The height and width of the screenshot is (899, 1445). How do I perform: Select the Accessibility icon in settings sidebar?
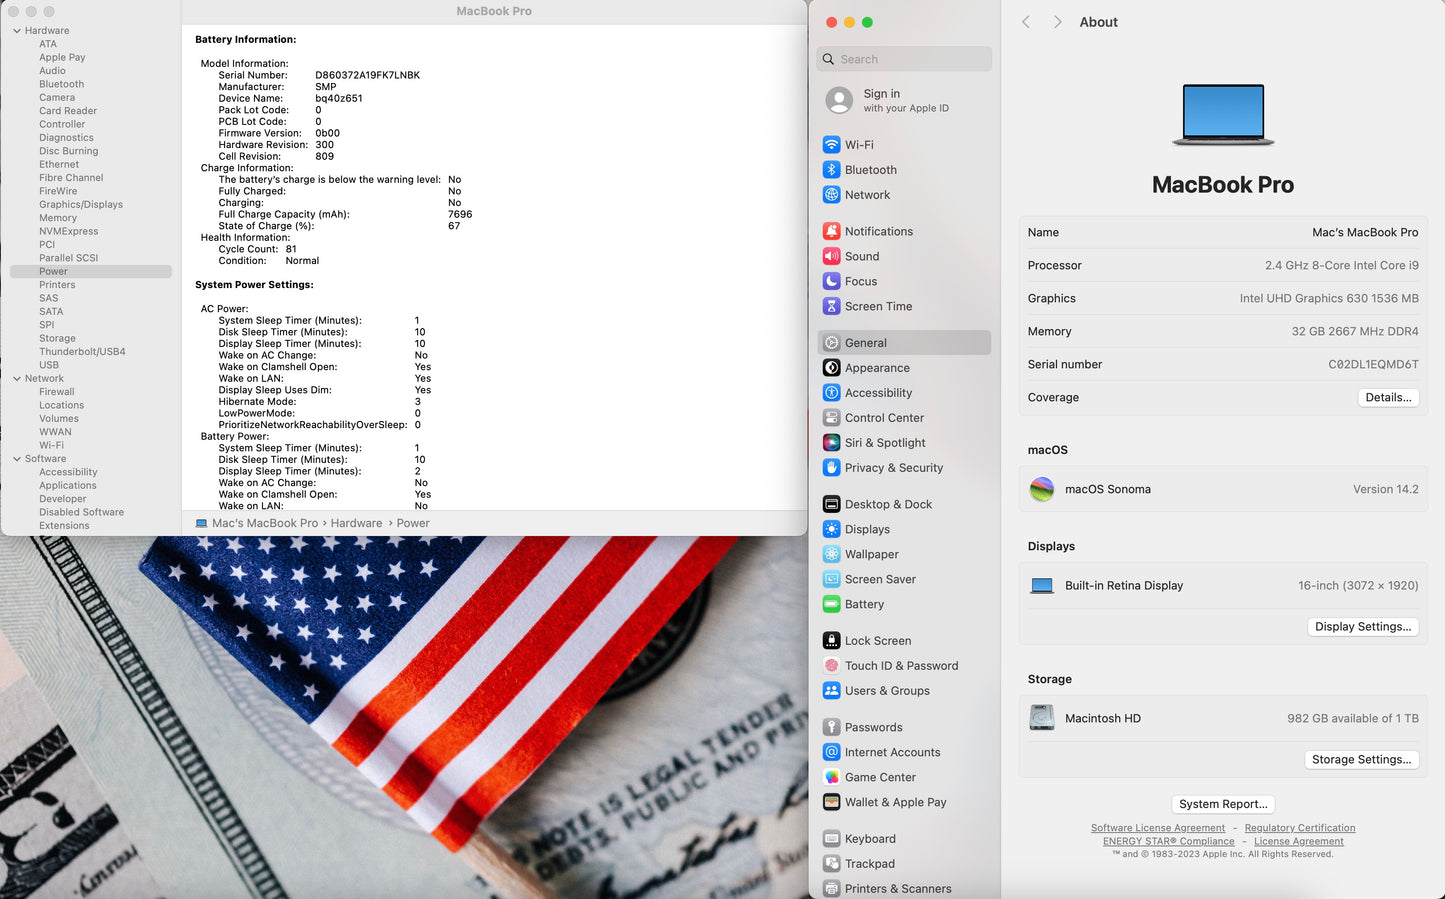pos(831,393)
